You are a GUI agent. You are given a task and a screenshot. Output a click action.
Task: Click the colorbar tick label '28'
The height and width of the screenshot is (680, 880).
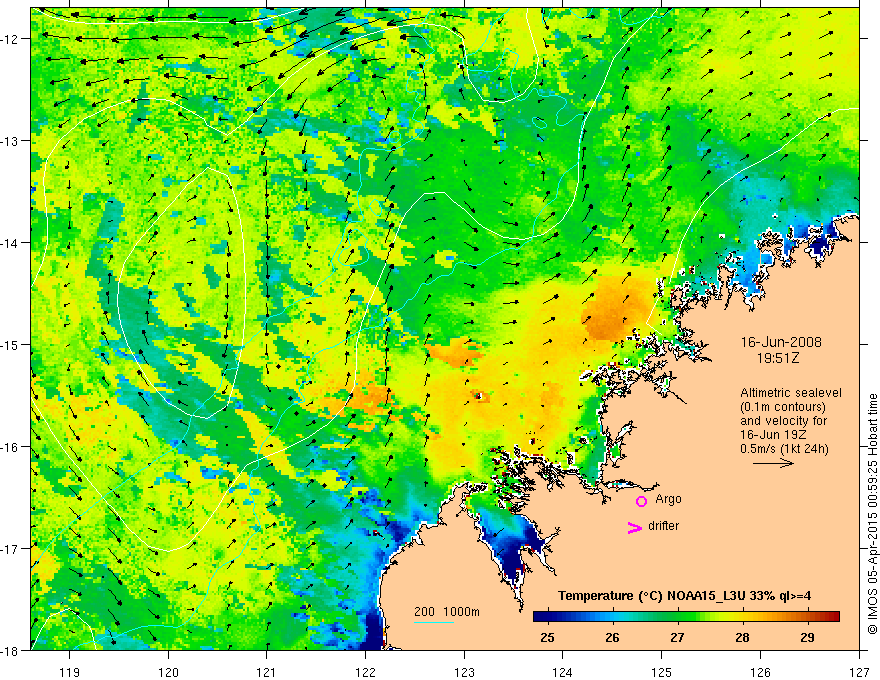tap(742, 637)
